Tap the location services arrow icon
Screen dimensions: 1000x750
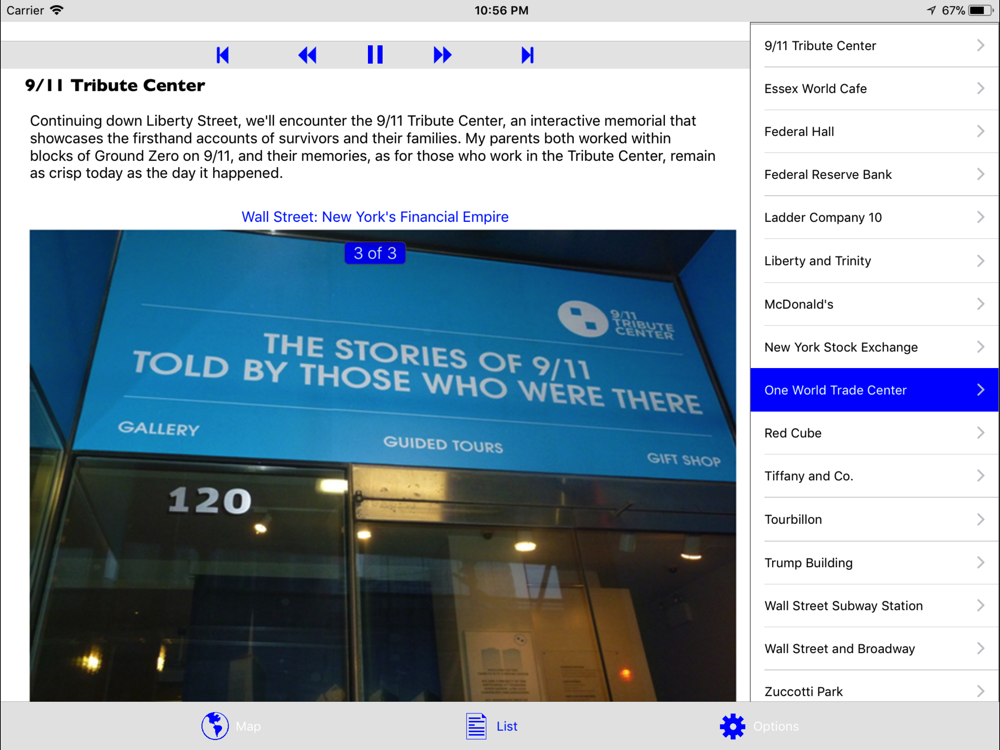(x=932, y=10)
